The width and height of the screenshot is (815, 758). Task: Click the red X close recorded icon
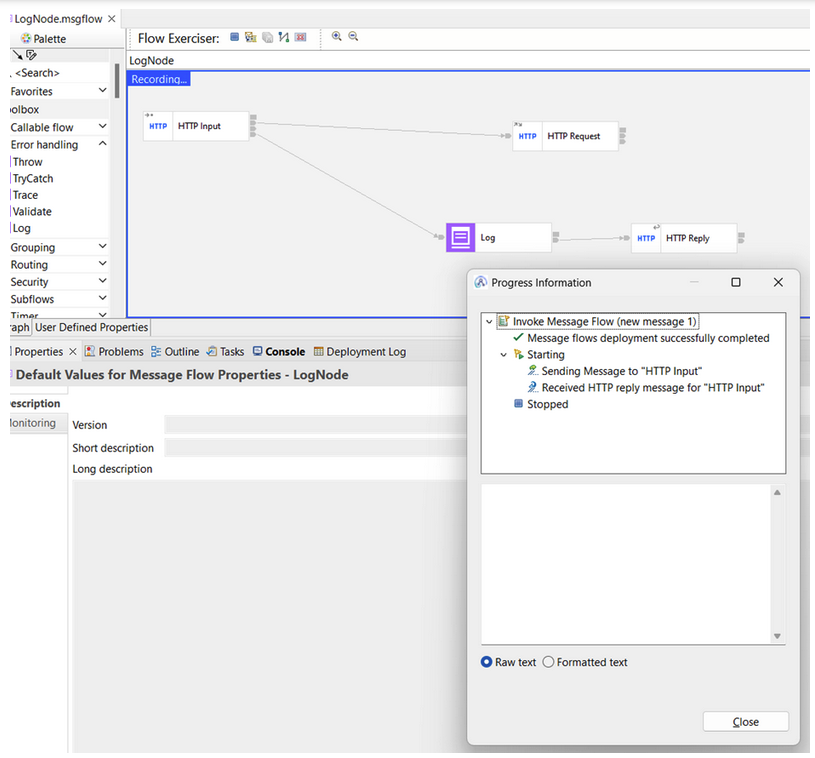300,37
